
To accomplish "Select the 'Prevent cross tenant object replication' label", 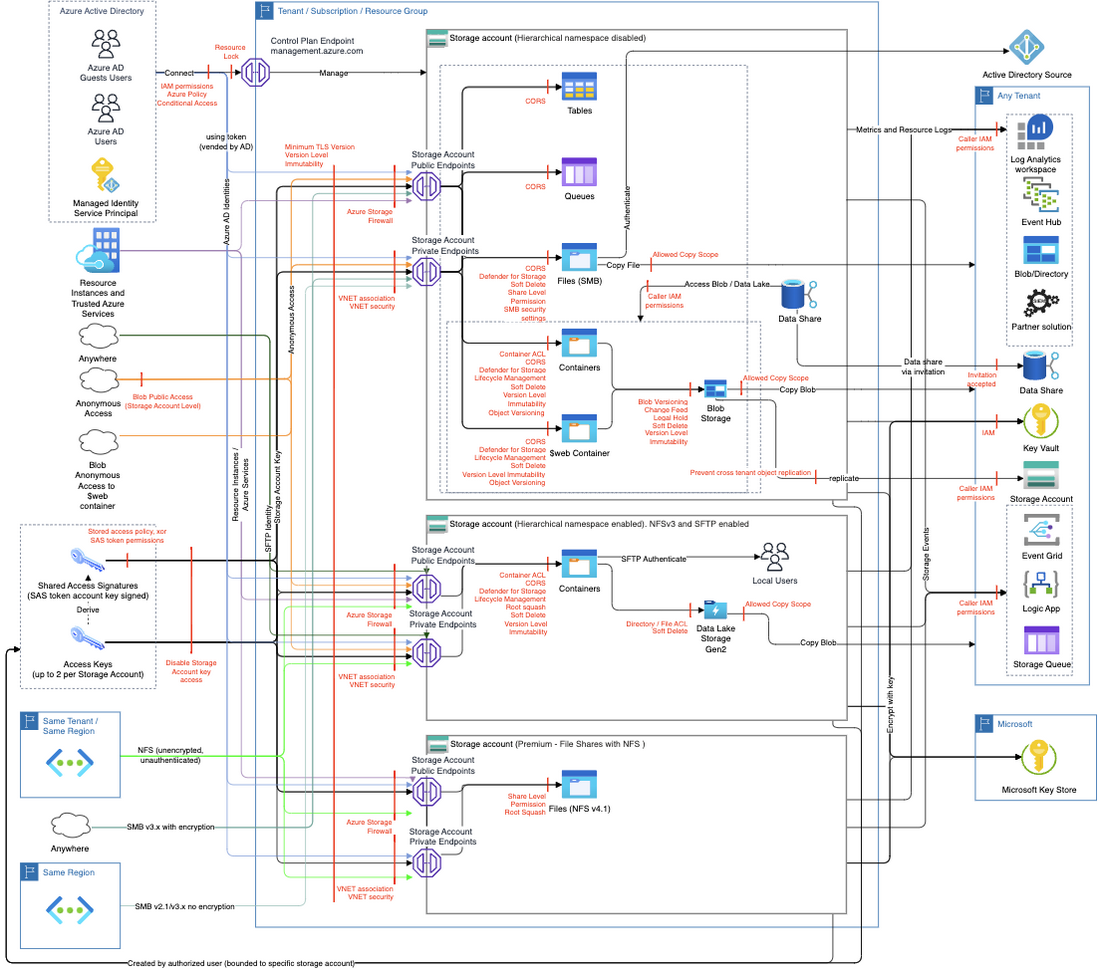I will tap(750, 473).
